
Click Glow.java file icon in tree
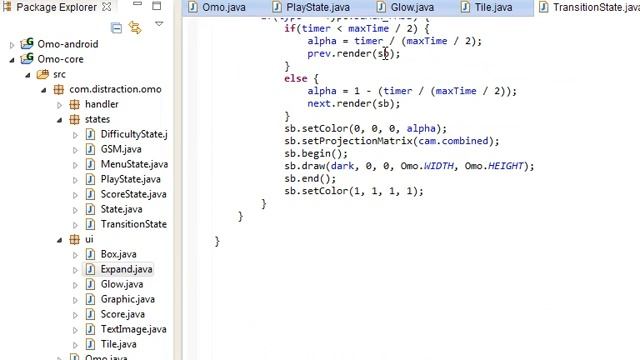[90, 284]
